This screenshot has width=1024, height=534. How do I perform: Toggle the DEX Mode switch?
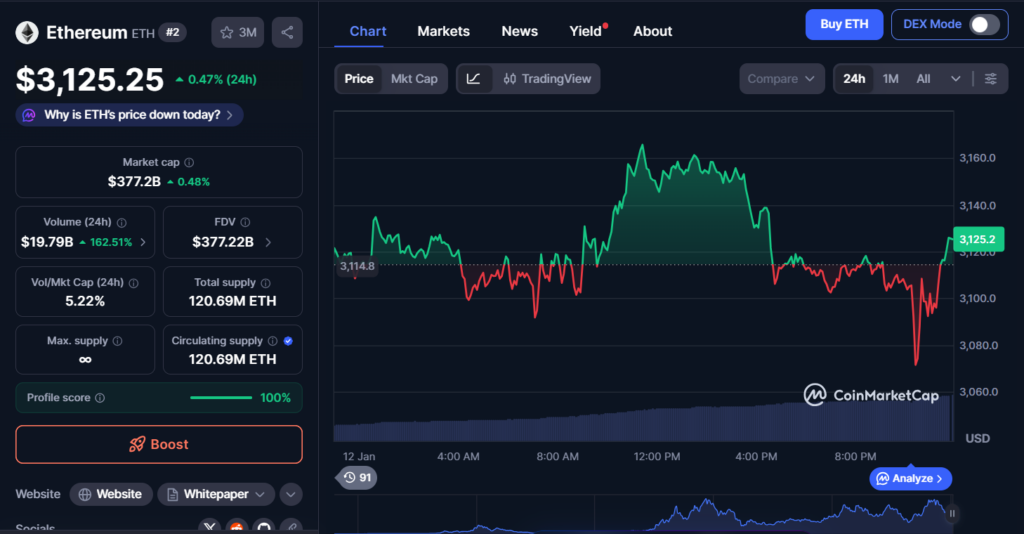click(984, 24)
